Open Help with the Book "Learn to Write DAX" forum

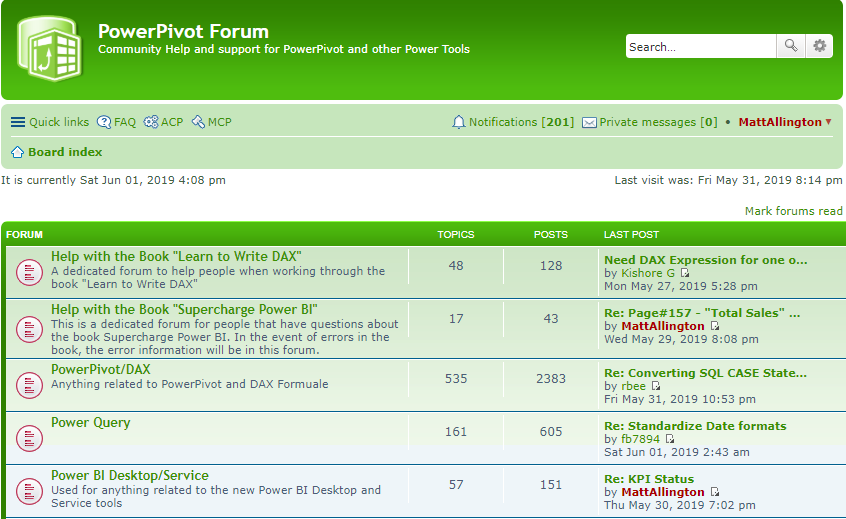(x=176, y=256)
